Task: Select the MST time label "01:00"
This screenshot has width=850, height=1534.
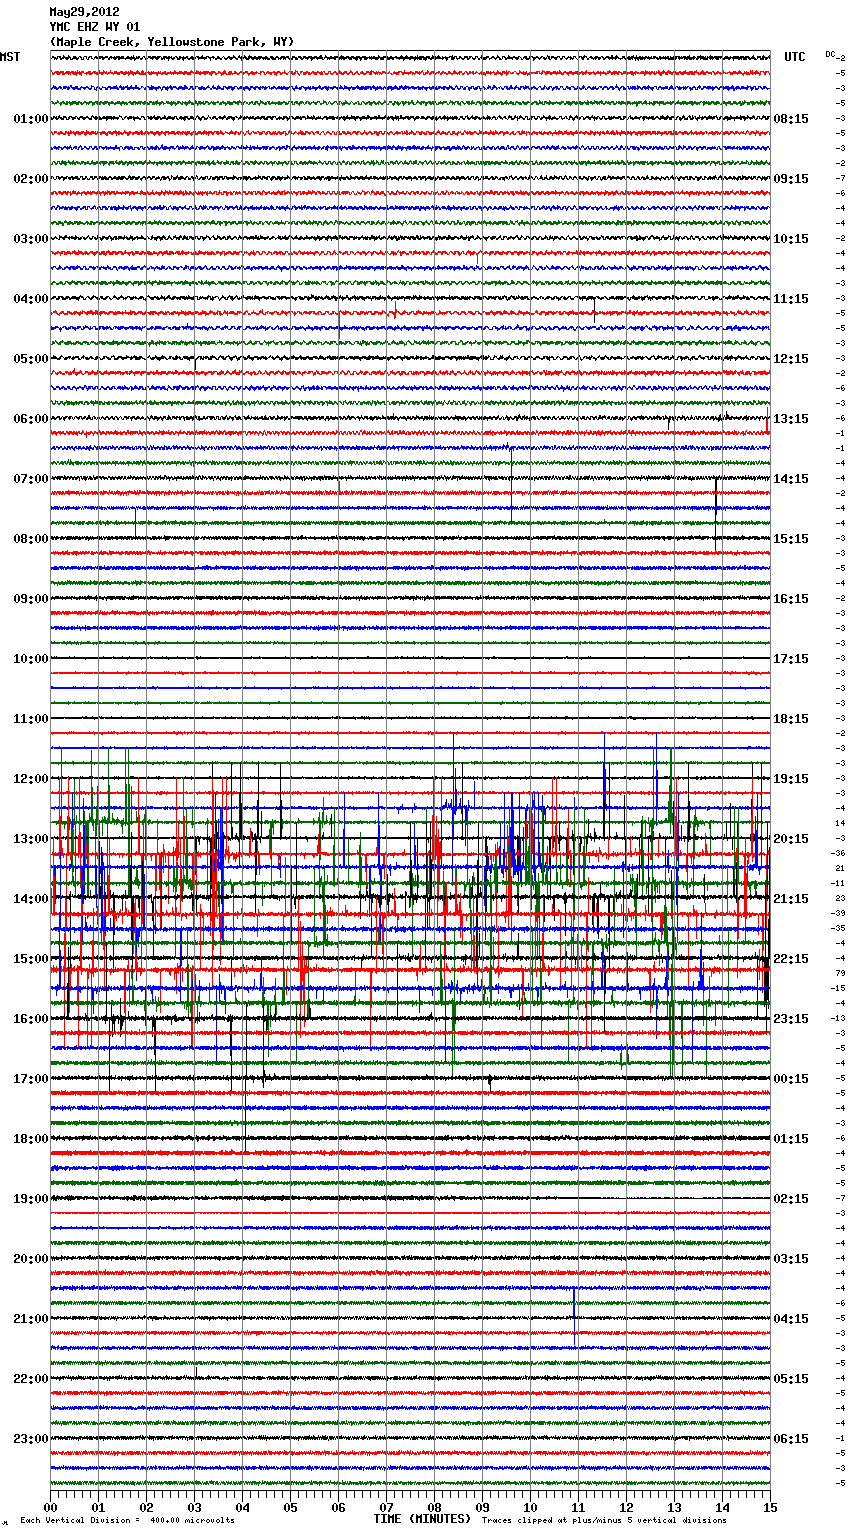Action: pos(31,119)
